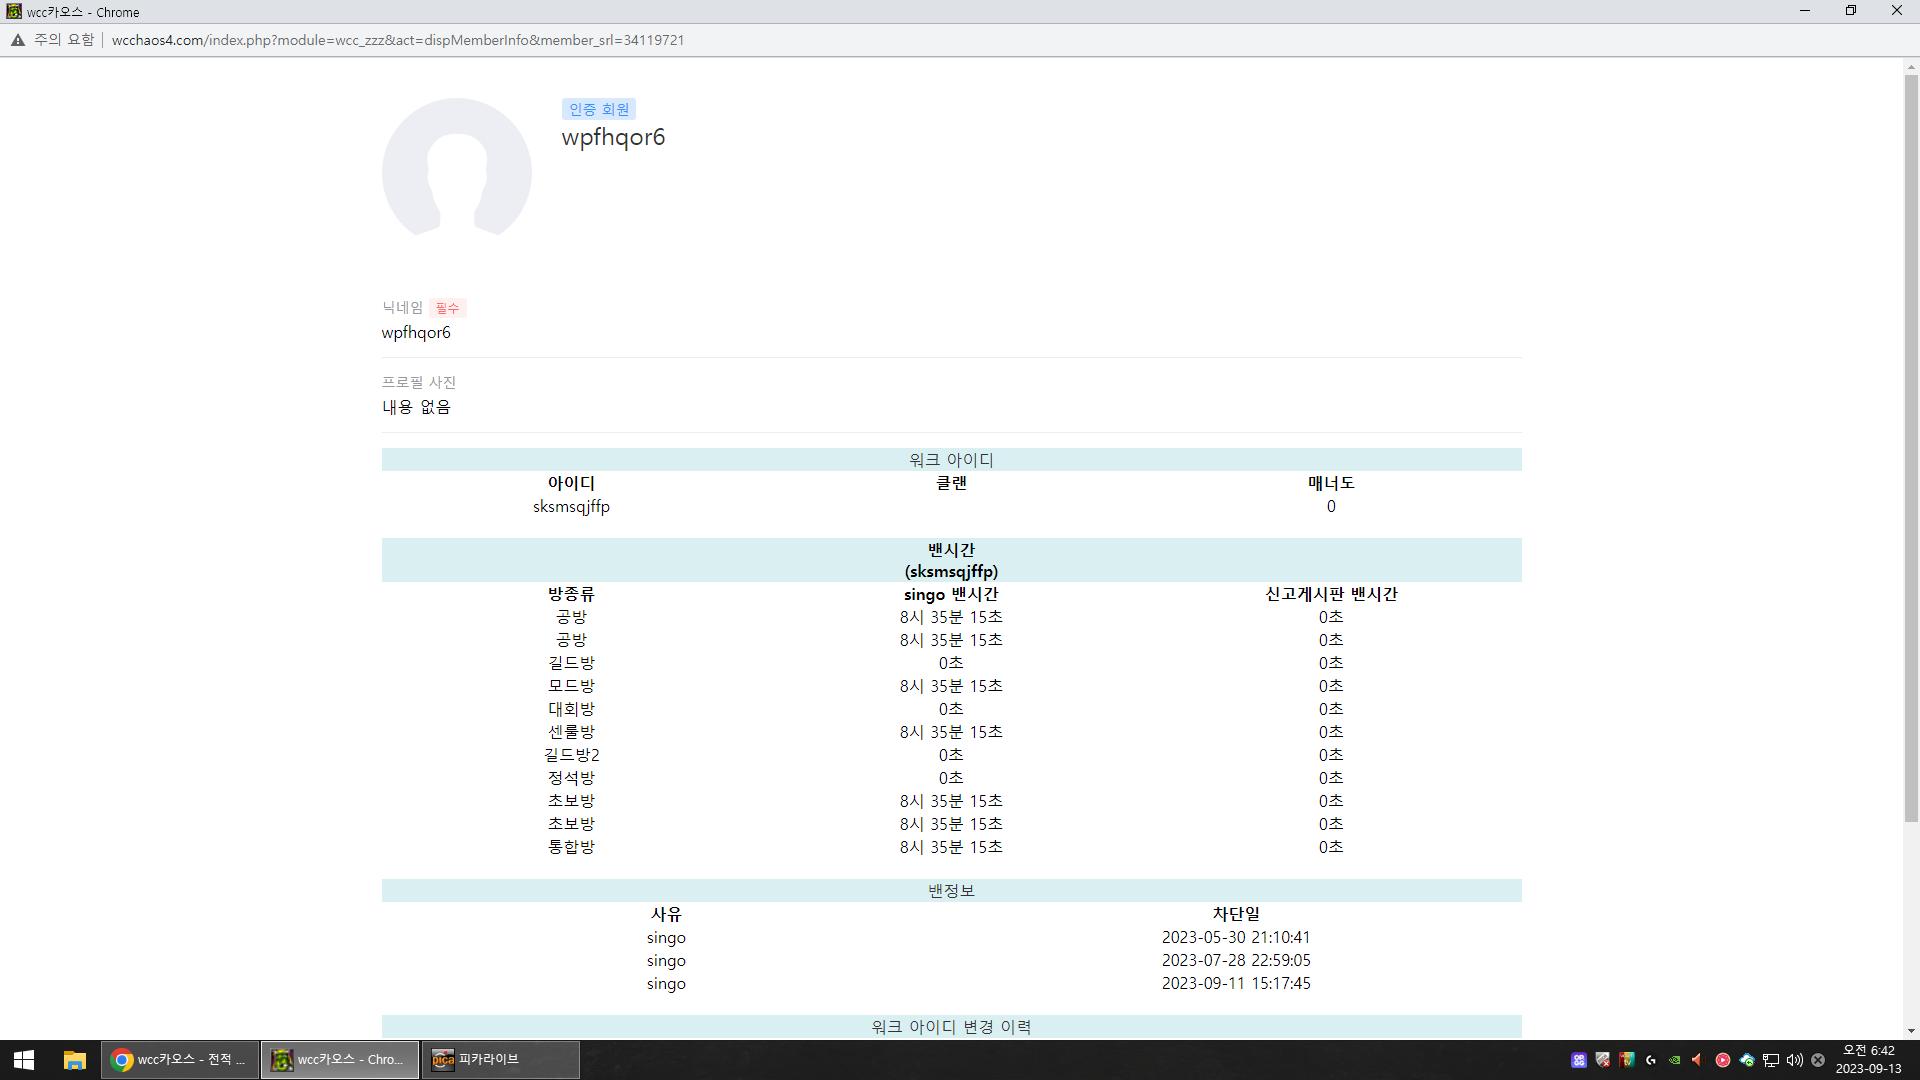This screenshot has height=1080, width=1920.
Task: Click the scrollbar up arrow
Action: 1911,67
